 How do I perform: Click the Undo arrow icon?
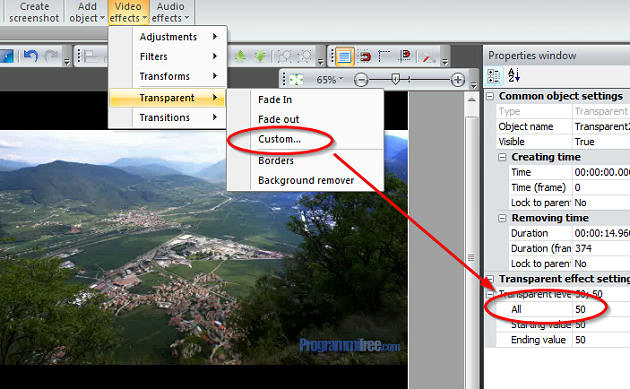click(31, 55)
